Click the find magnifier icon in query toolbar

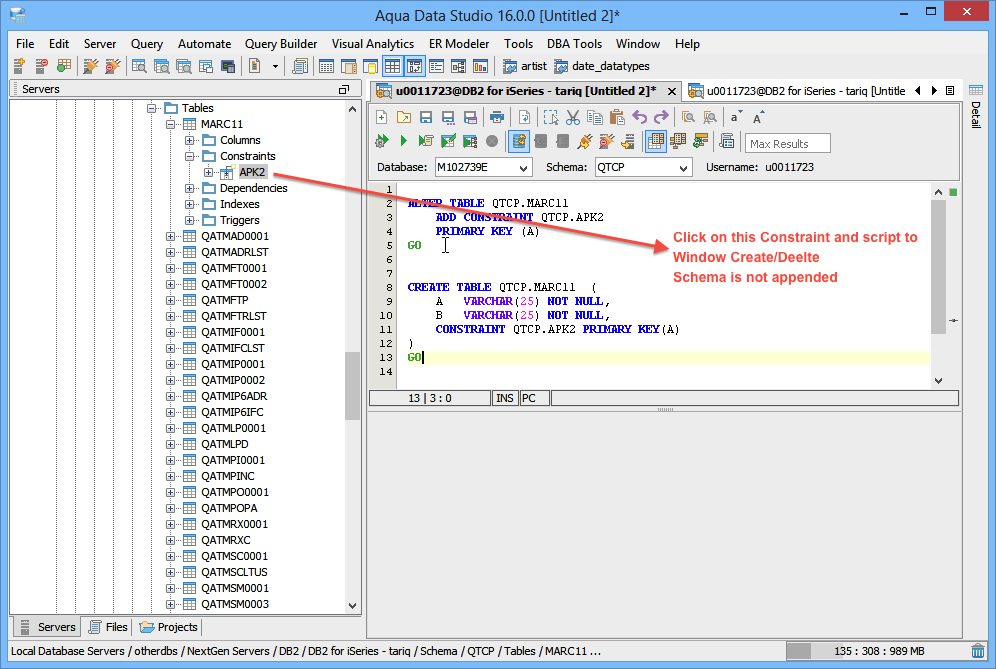pos(688,118)
